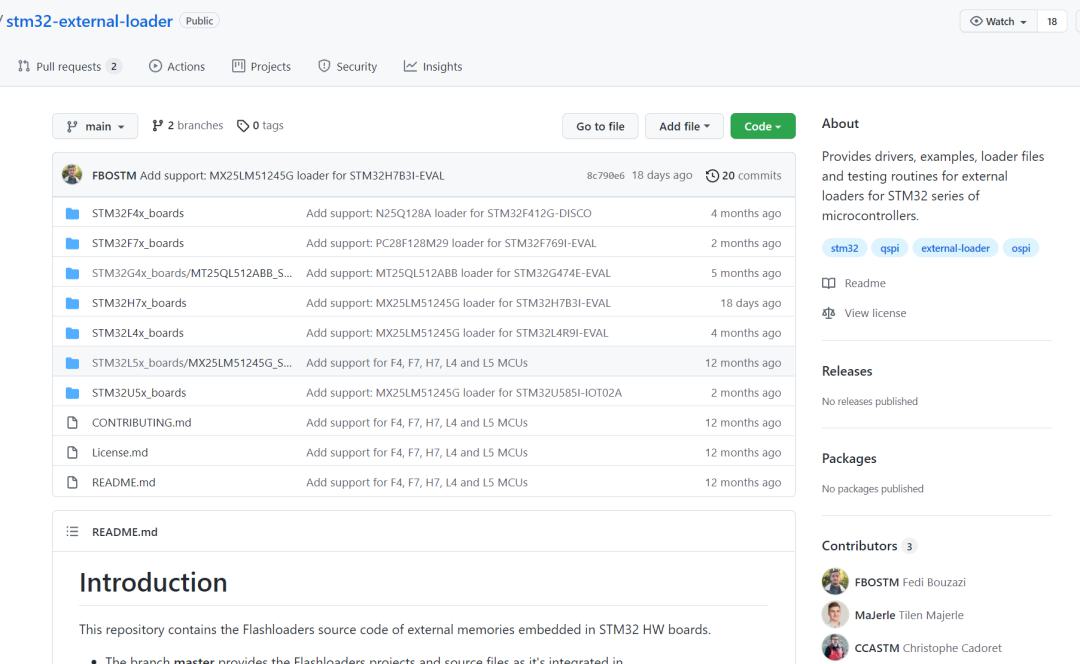Click the folder icon for STM32F4x_boards

click(72, 214)
